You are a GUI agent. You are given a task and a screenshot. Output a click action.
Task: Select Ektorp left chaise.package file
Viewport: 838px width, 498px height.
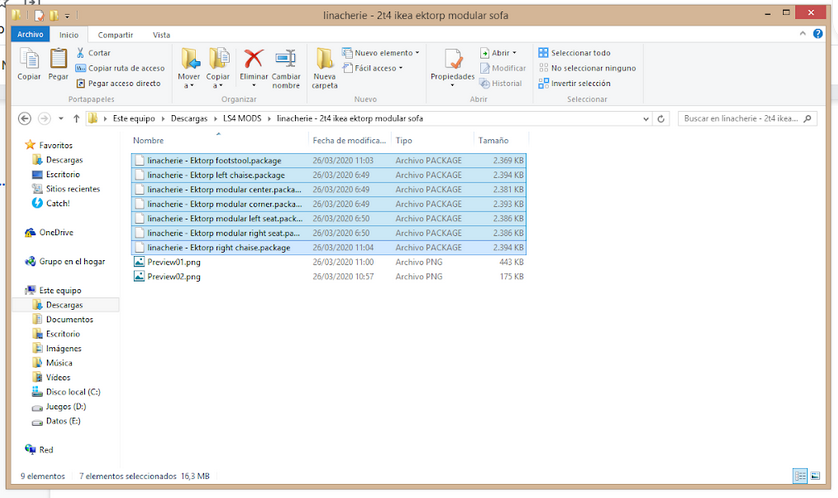tap(328, 175)
